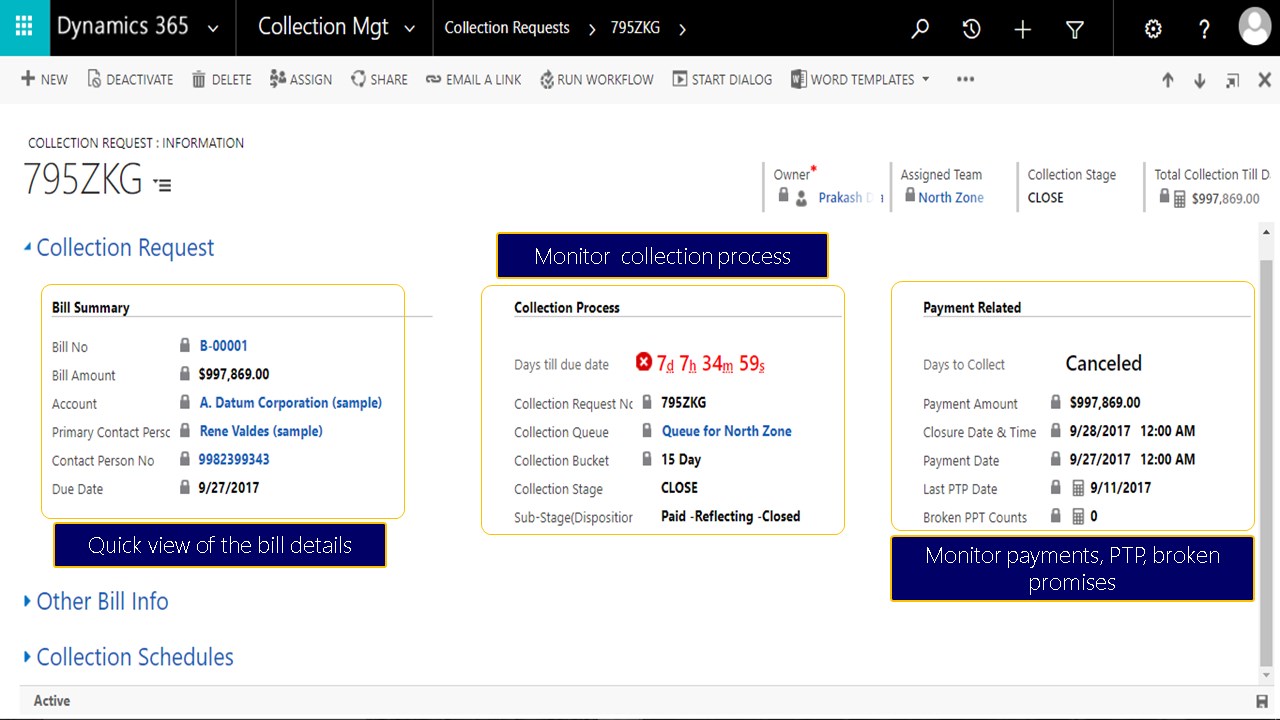
Task: Click the quick create plus icon
Action: point(1022,29)
